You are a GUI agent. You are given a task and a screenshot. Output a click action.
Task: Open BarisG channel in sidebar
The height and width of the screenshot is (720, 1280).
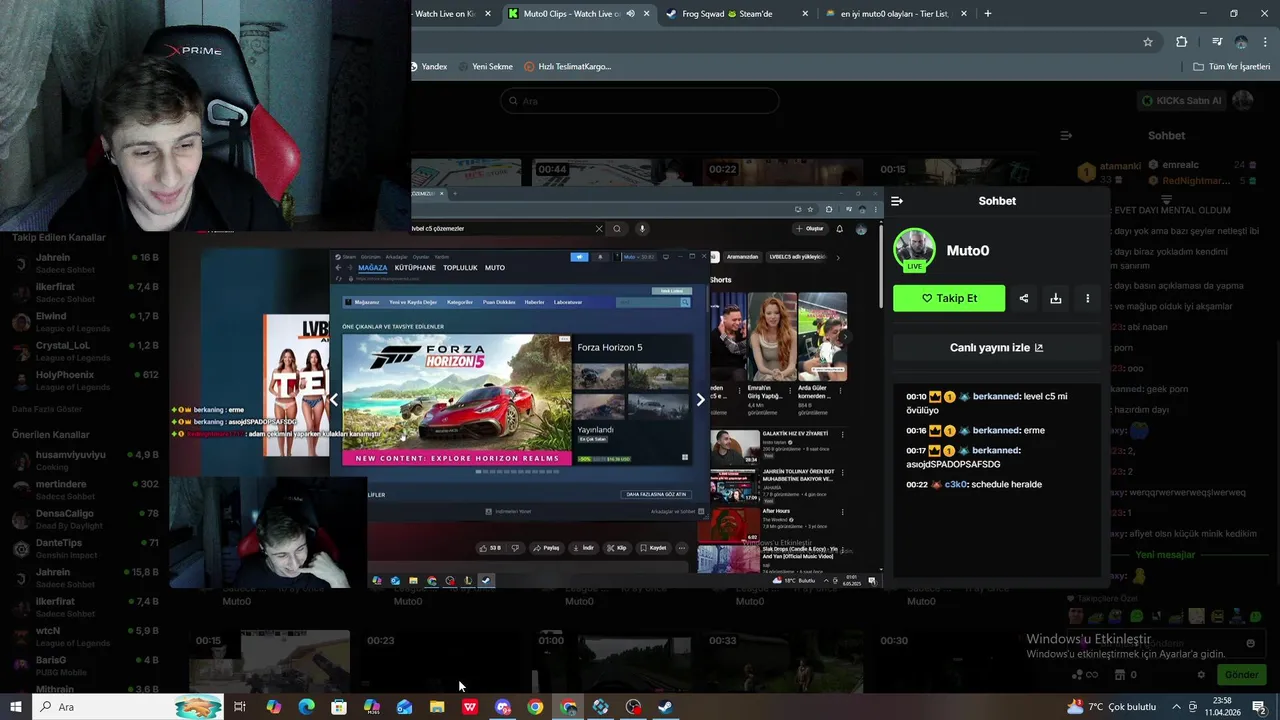(85, 666)
